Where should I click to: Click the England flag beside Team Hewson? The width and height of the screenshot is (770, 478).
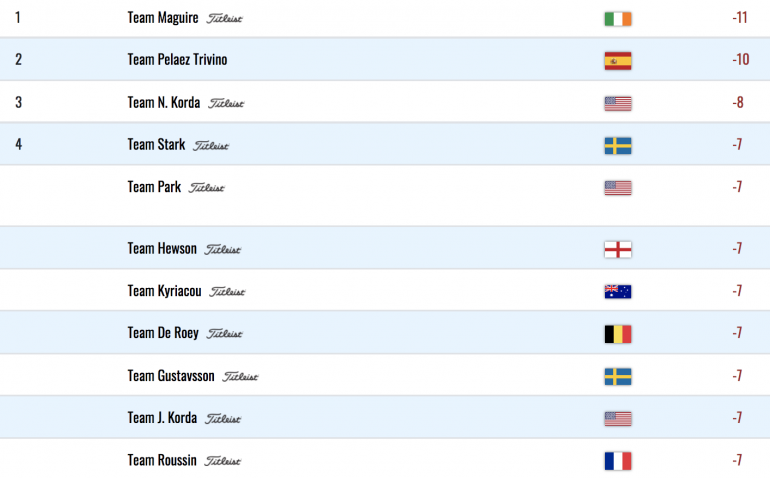pyautogui.click(x=618, y=250)
